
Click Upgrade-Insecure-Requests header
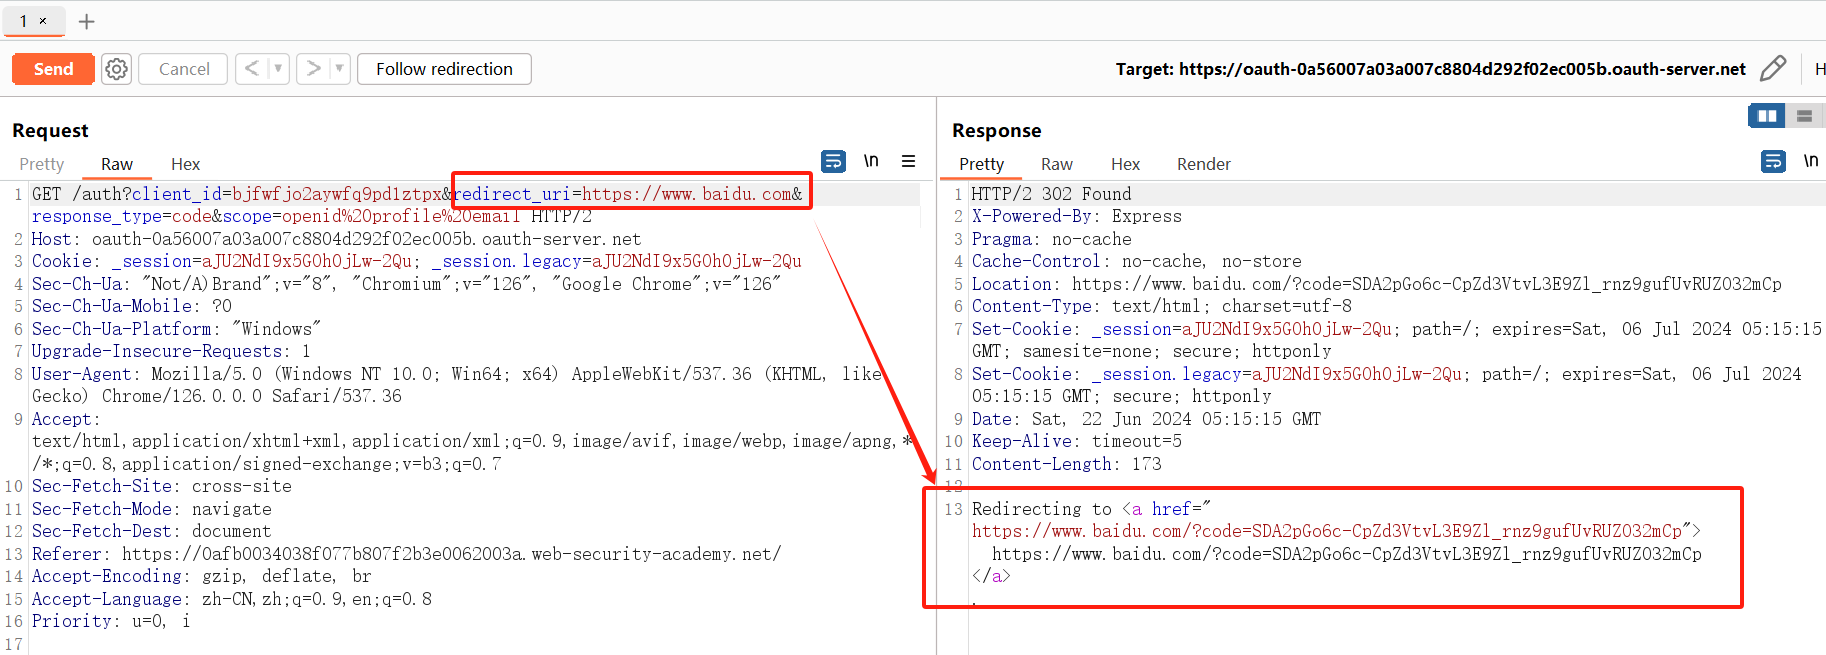tap(171, 351)
